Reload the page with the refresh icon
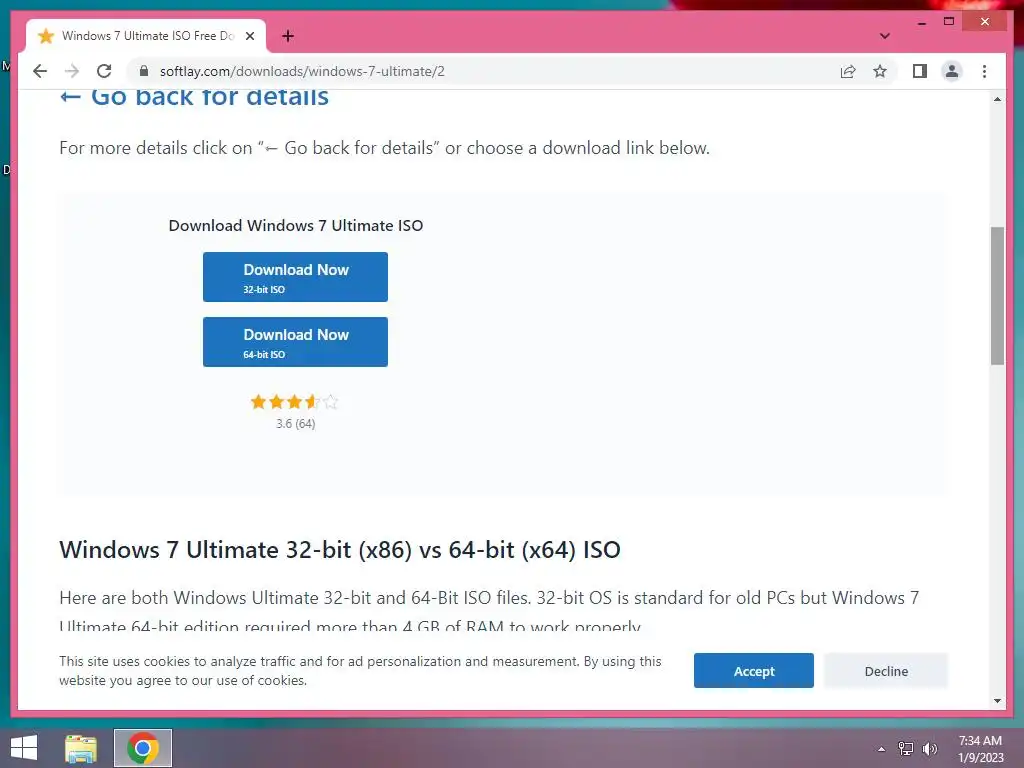Screen dimensions: 1024x768 (x=104, y=71)
